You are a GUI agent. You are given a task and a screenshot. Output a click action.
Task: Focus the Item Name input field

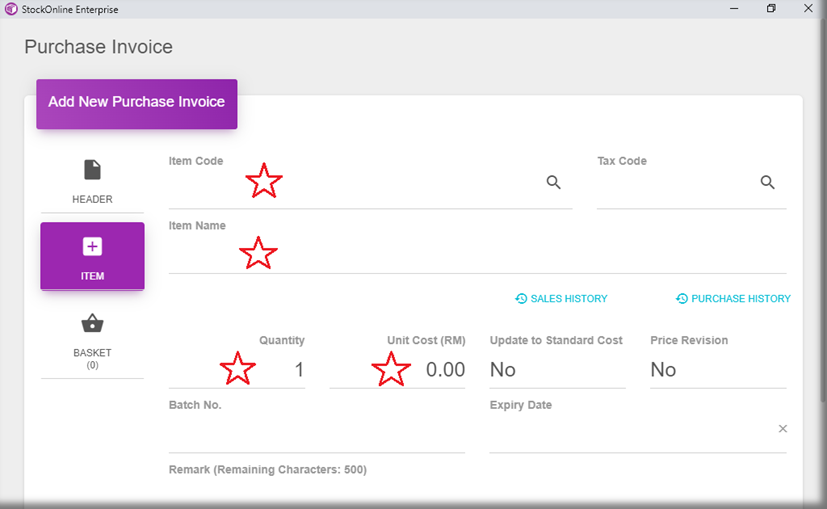tap(477, 255)
